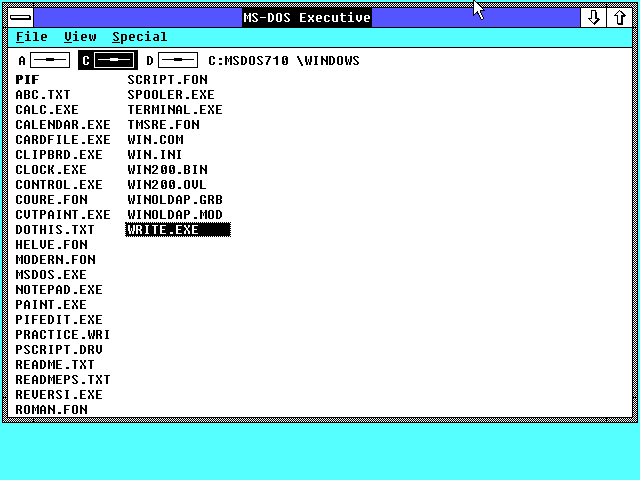Select the PIF directory entry
Screen dimensions: 640x480
[x=27, y=80]
